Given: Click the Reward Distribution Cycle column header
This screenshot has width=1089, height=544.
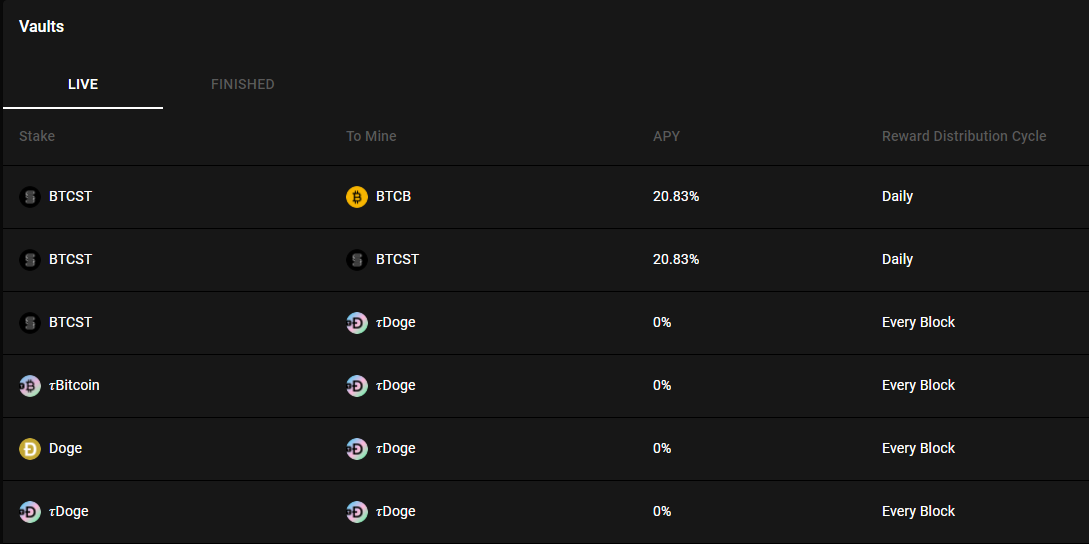Looking at the screenshot, I should pos(964,136).
